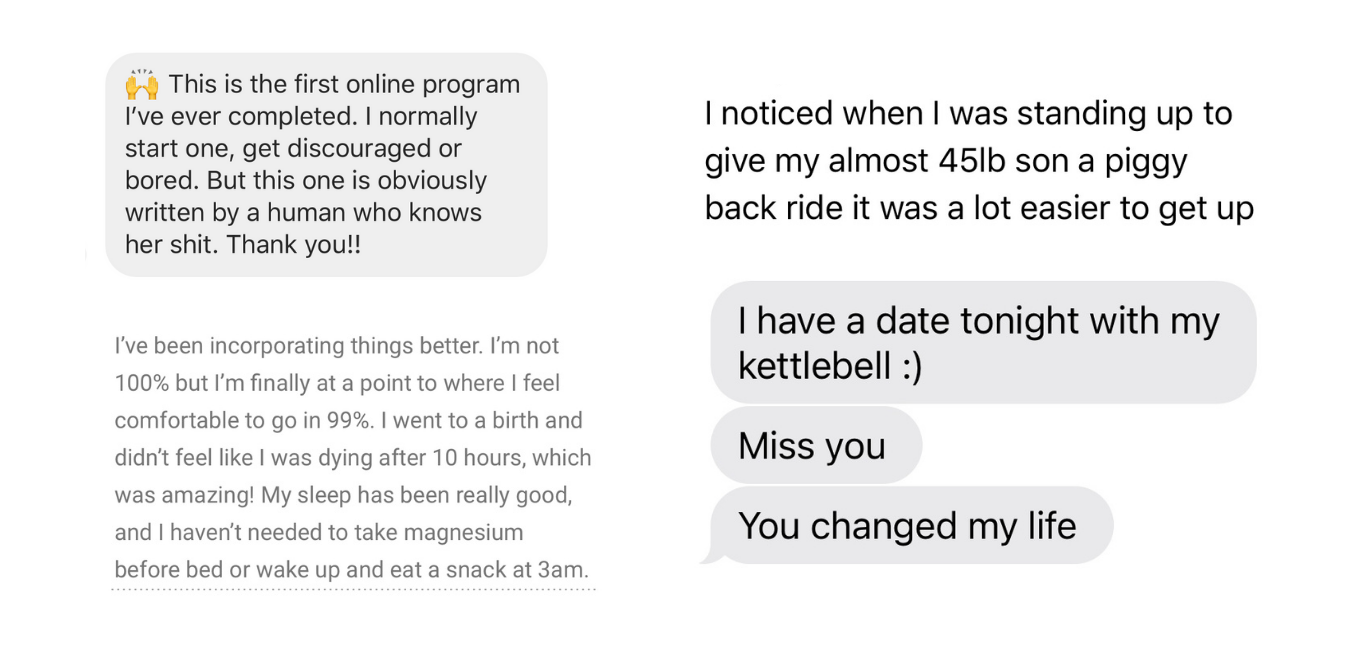Click the 'I've been incorporating things better' paragraph
This screenshot has width=1350, height=650.
click(353, 458)
